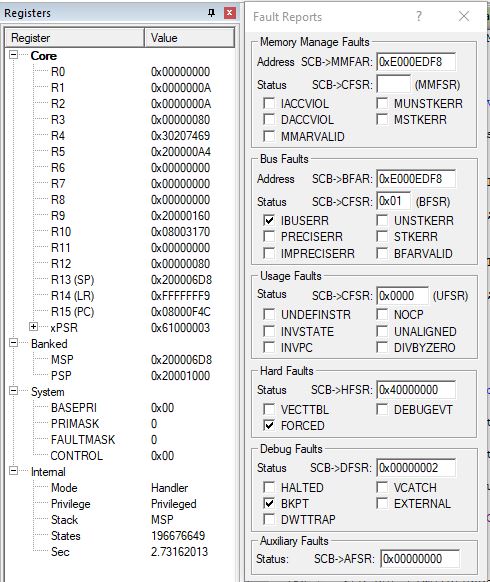Viewport: 490px width, 582px height.
Task: Click the SCB->BFAR address field
Action: [416, 179]
